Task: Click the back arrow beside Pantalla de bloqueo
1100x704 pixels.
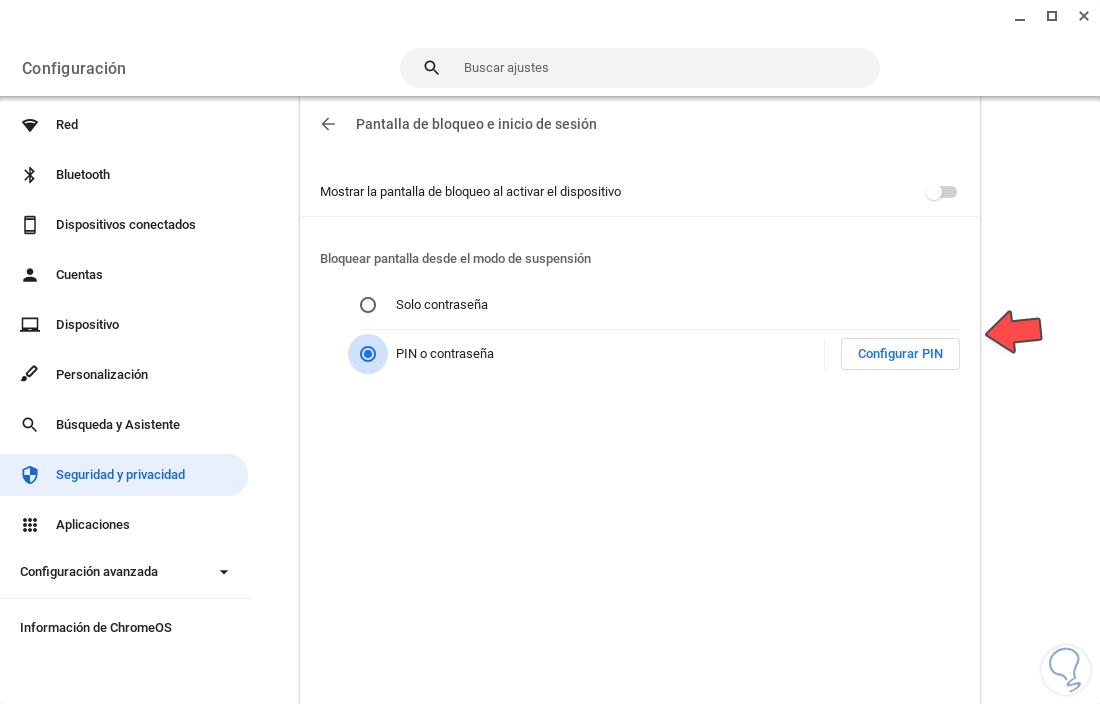Action: click(328, 124)
